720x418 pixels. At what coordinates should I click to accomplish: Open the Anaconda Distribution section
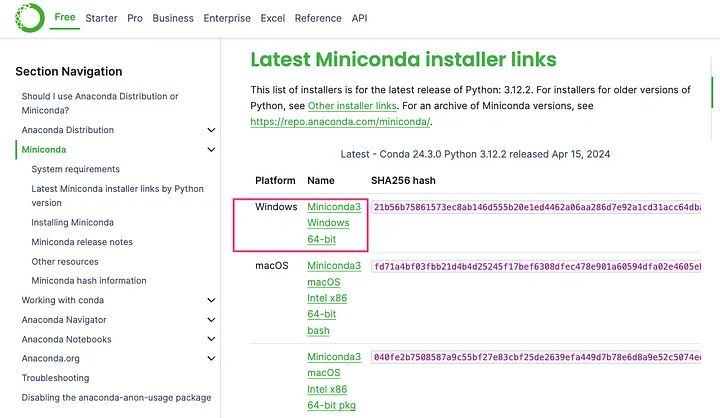pyautogui.click(x=68, y=130)
